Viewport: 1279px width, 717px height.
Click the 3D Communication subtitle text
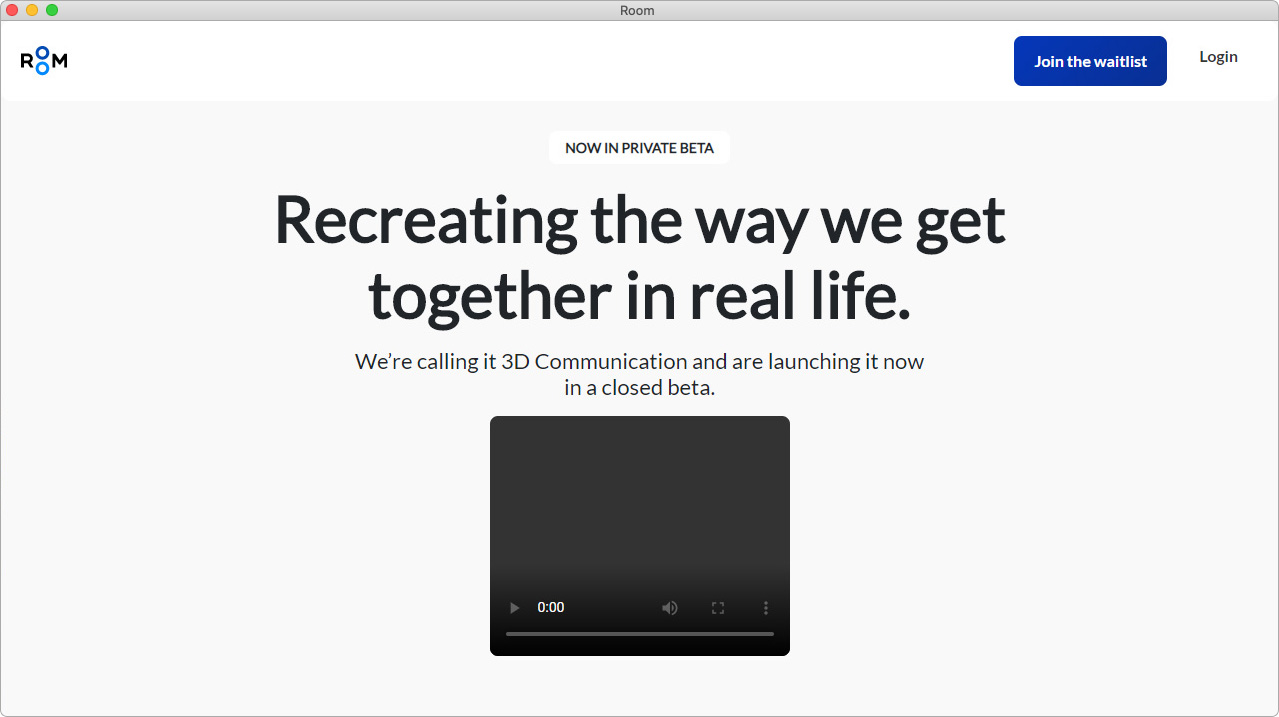point(639,373)
